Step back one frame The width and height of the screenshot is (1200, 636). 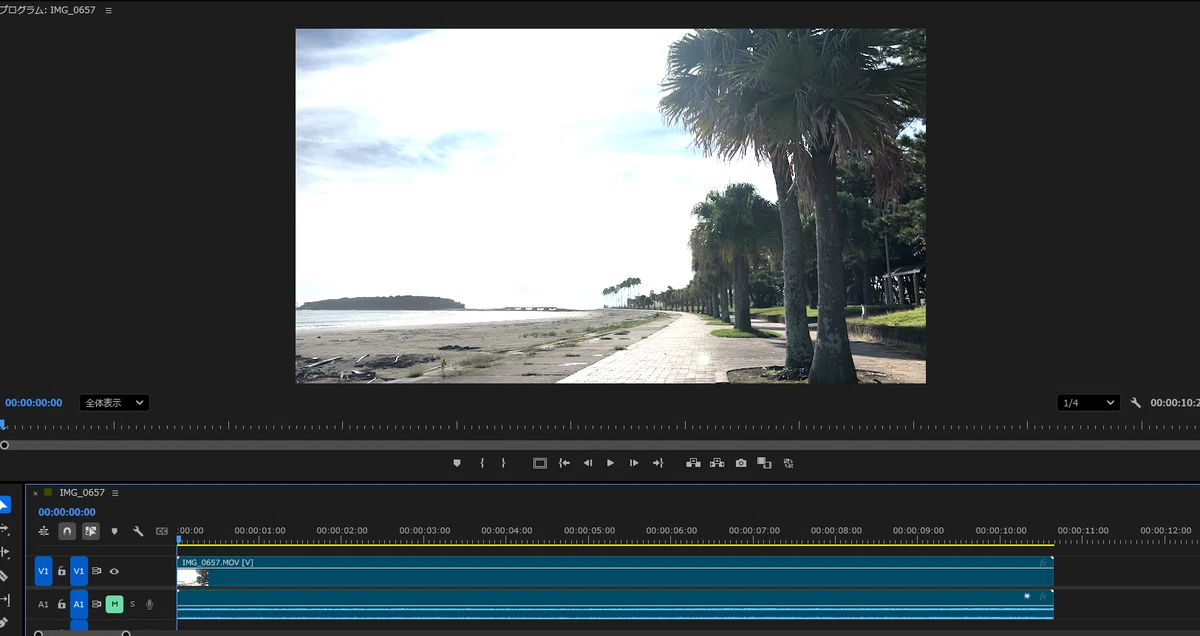click(x=588, y=463)
